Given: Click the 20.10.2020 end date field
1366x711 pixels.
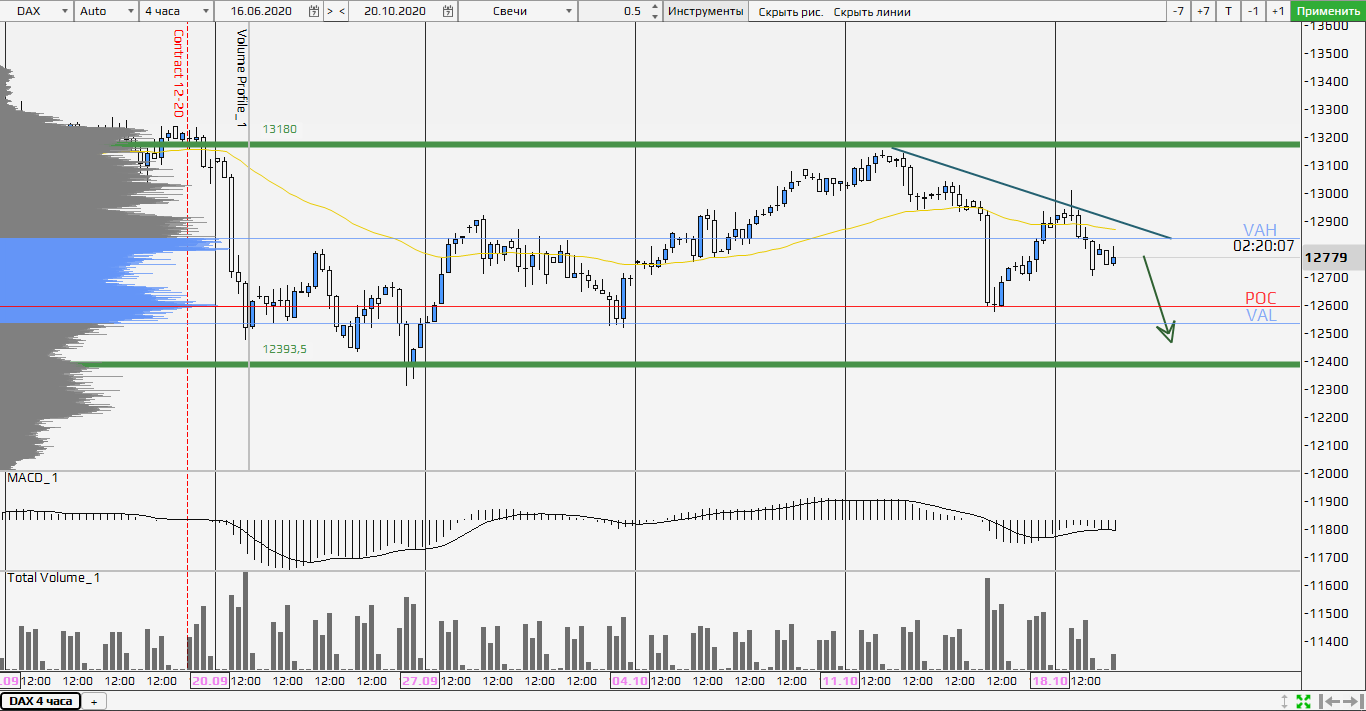Looking at the screenshot, I should pos(394,11).
